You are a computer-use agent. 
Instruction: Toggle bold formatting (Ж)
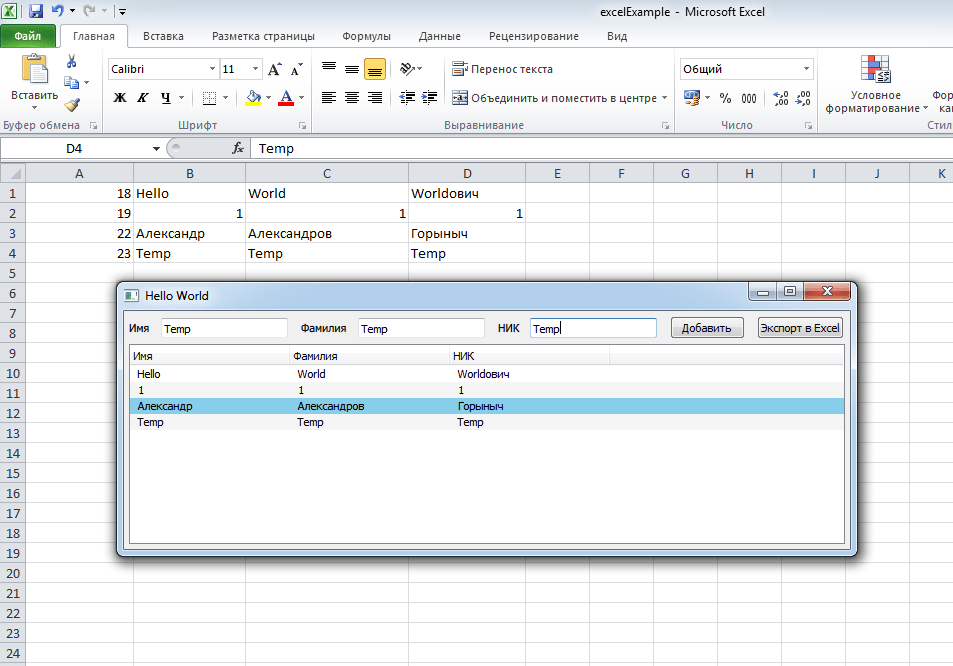(x=119, y=98)
